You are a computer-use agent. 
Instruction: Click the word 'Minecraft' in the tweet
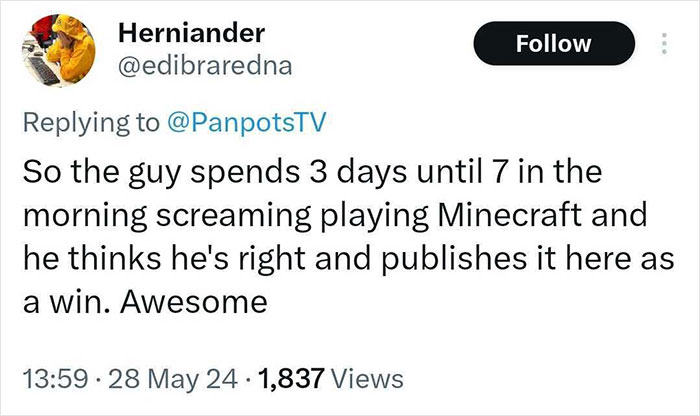coord(510,215)
